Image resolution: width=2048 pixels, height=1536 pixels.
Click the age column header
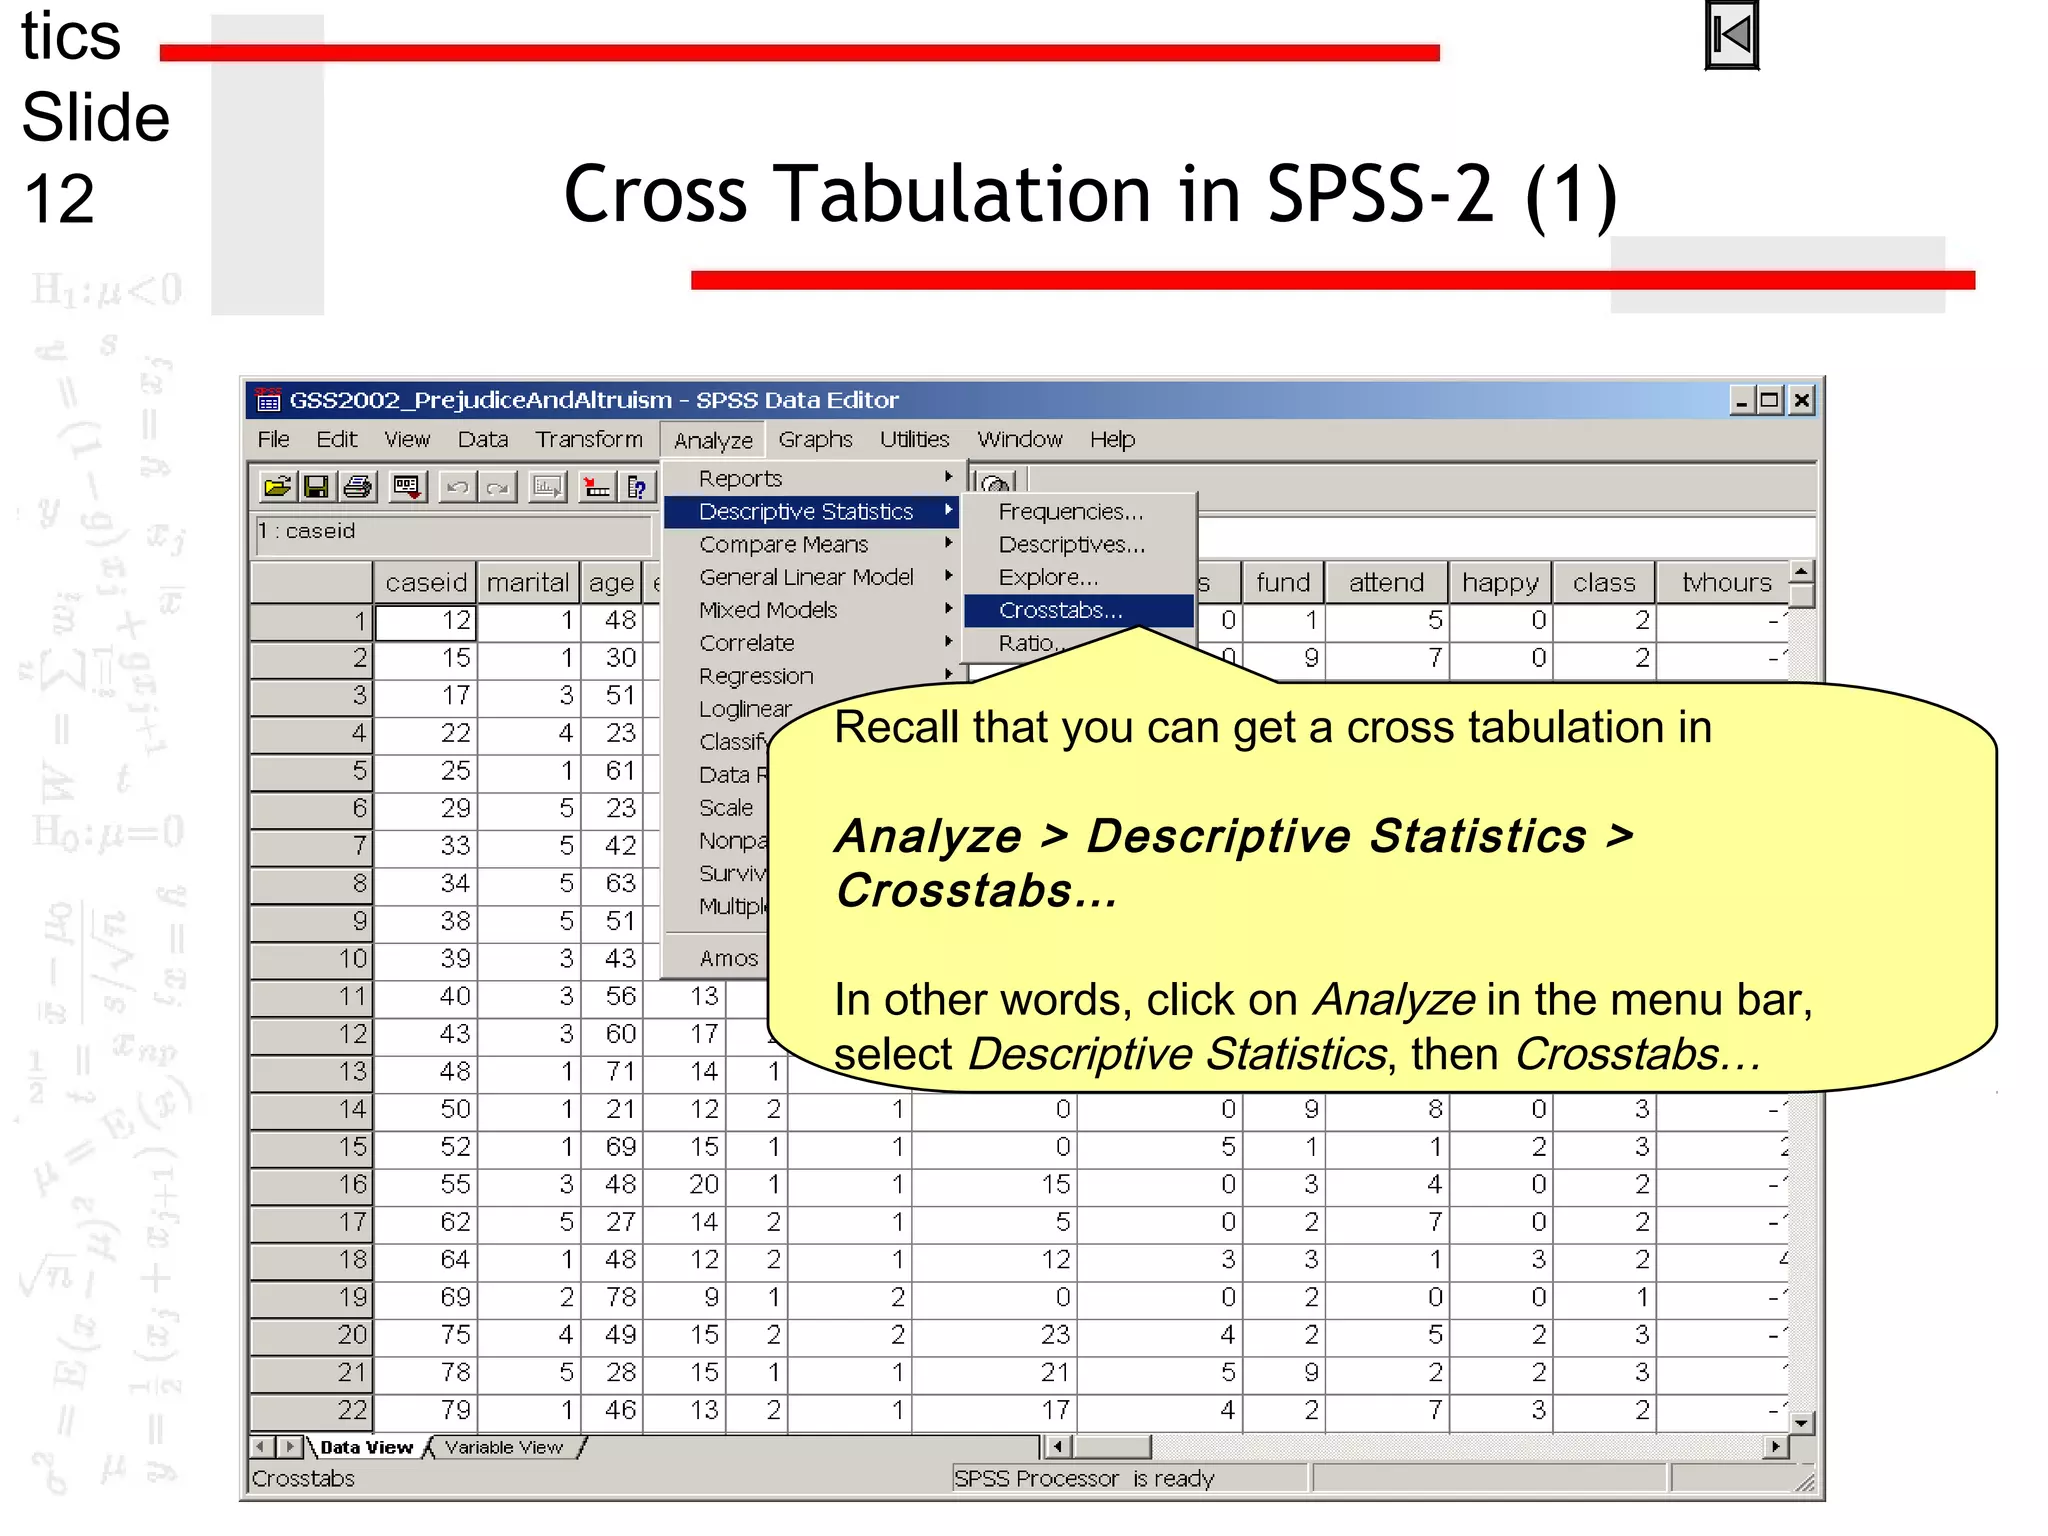coord(611,582)
